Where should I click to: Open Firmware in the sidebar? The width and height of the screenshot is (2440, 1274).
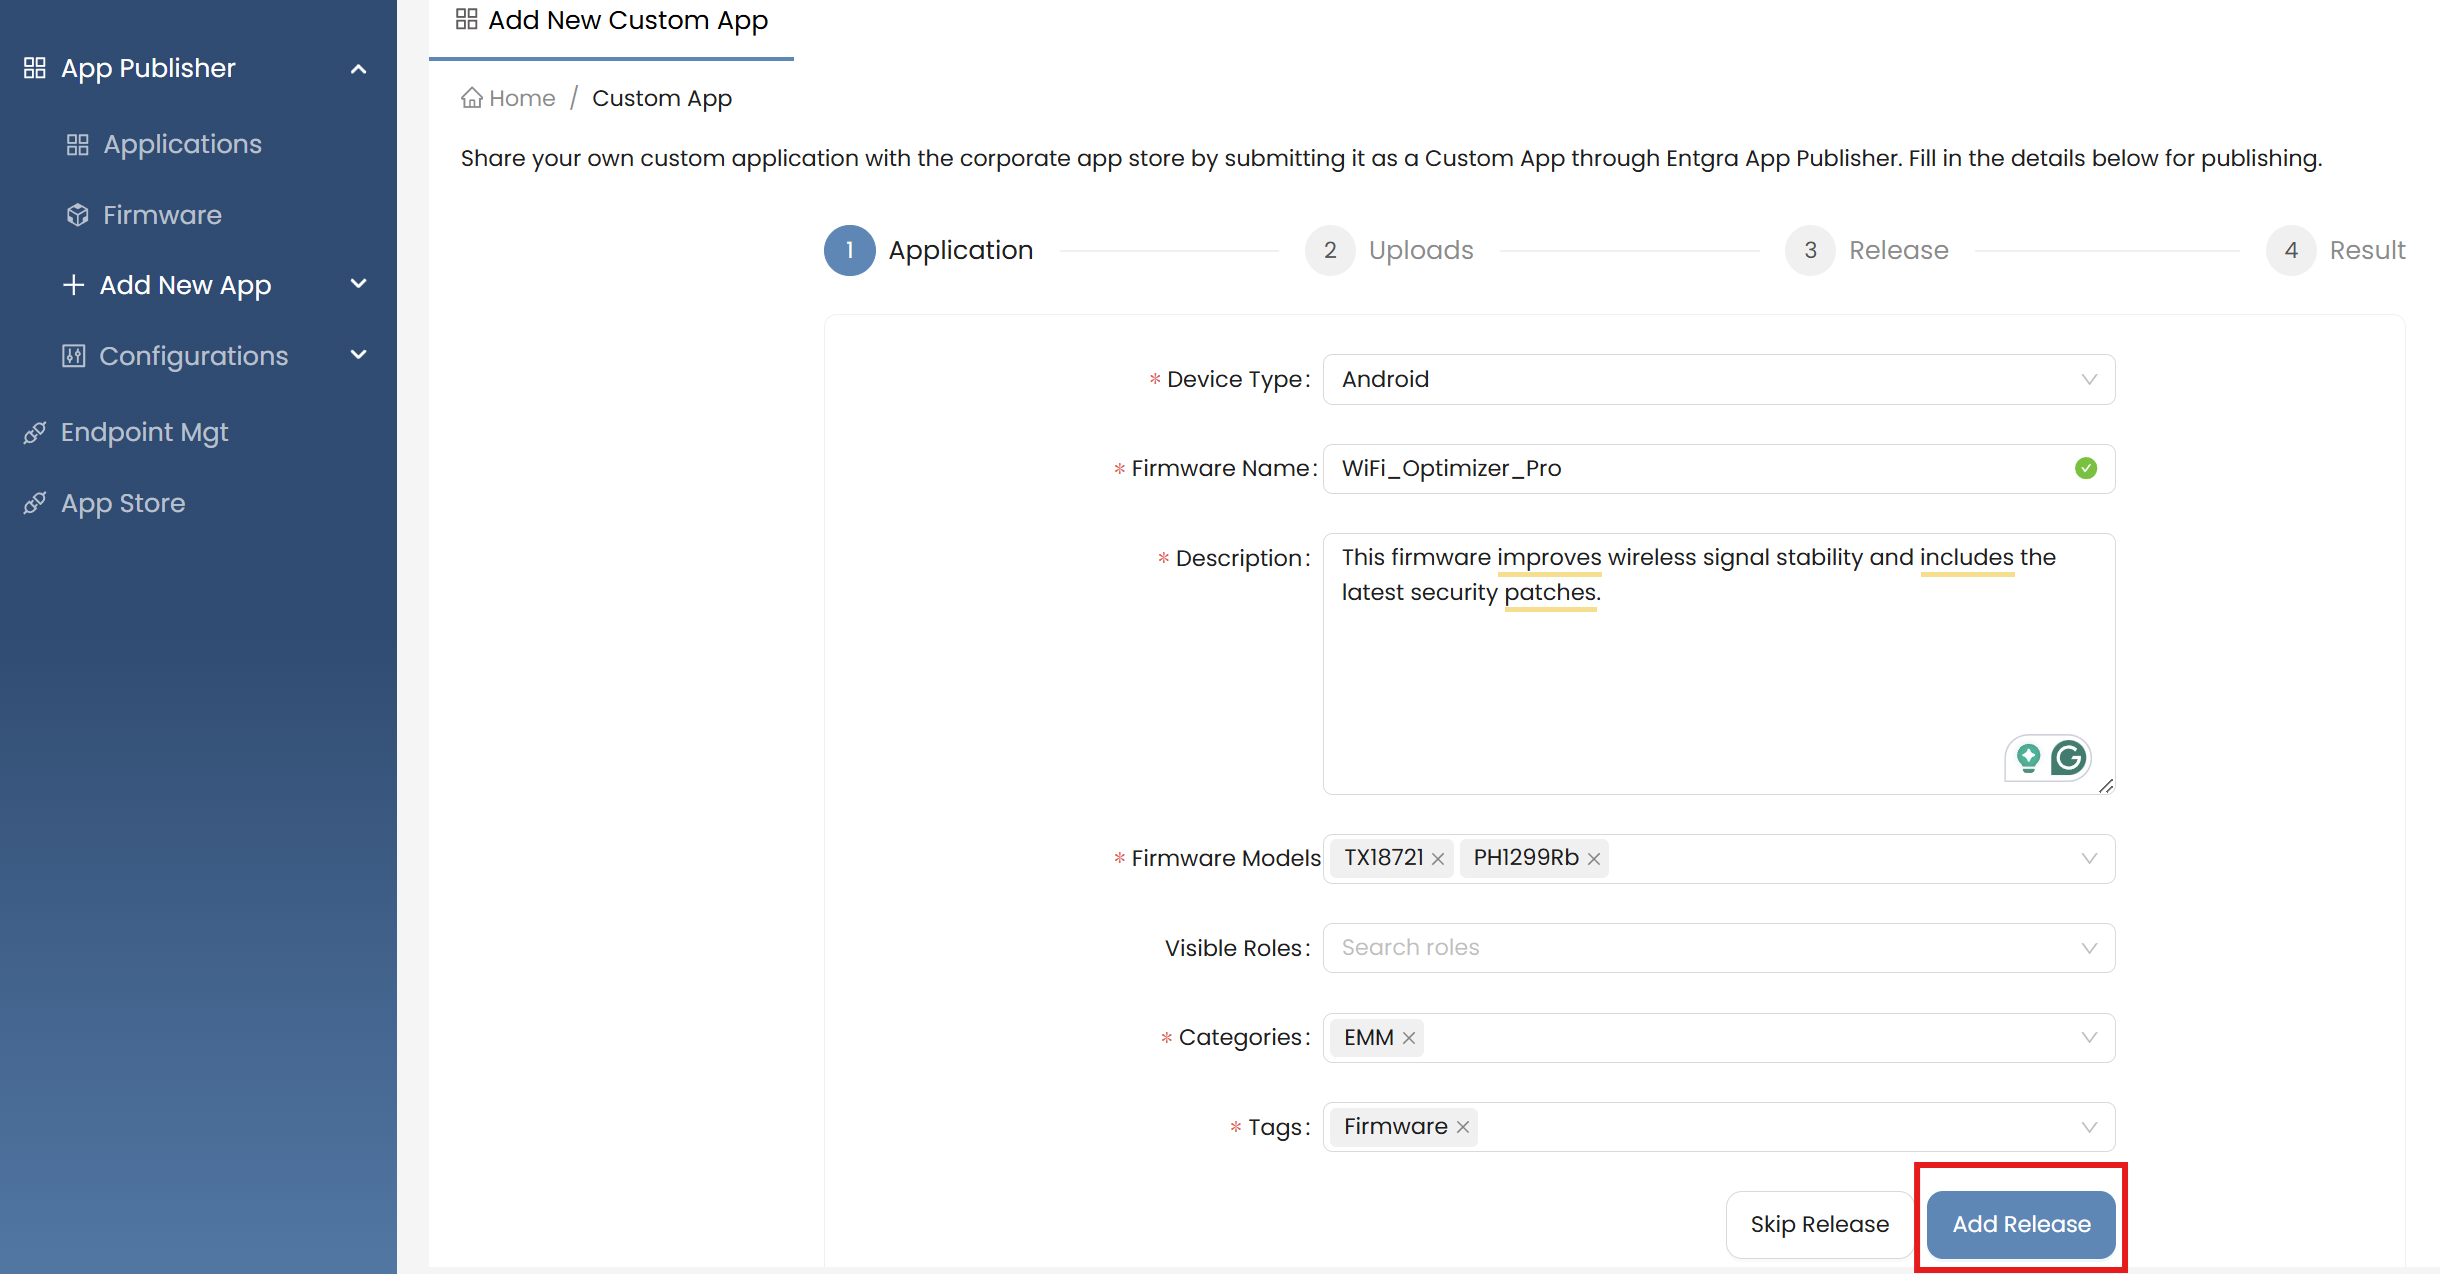click(x=163, y=215)
